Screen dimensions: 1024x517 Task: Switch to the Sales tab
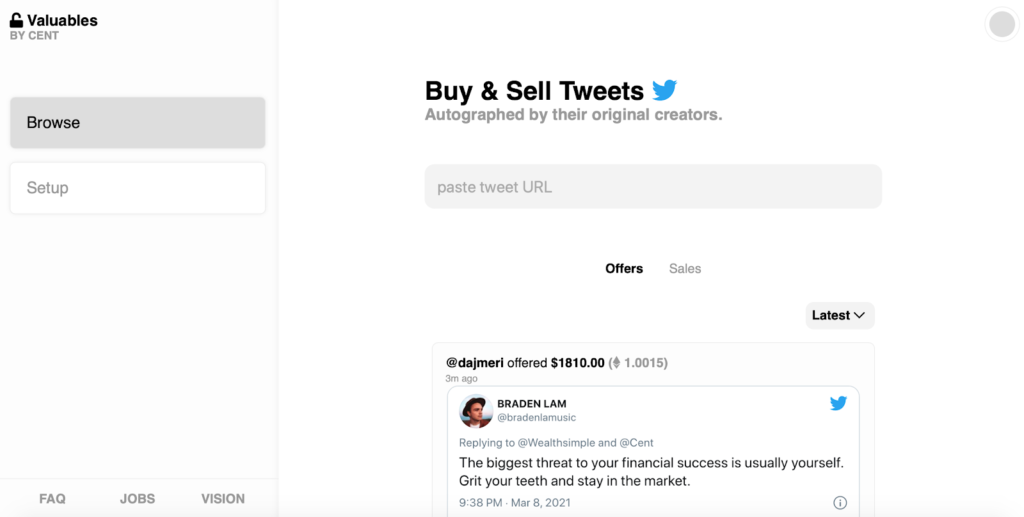click(x=685, y=268)
